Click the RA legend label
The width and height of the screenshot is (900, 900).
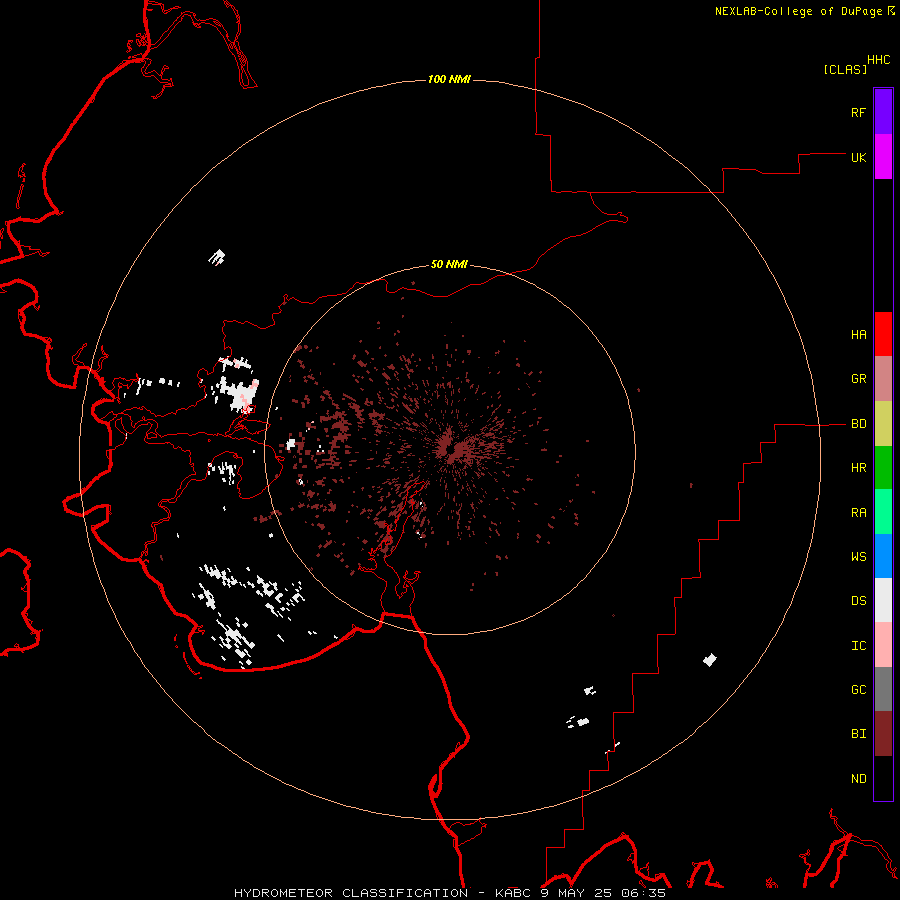[x=858, y=513]
